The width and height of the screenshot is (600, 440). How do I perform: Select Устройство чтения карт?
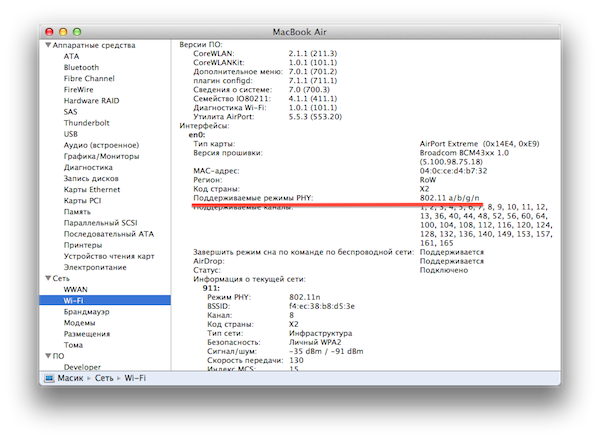pos(109,256)
